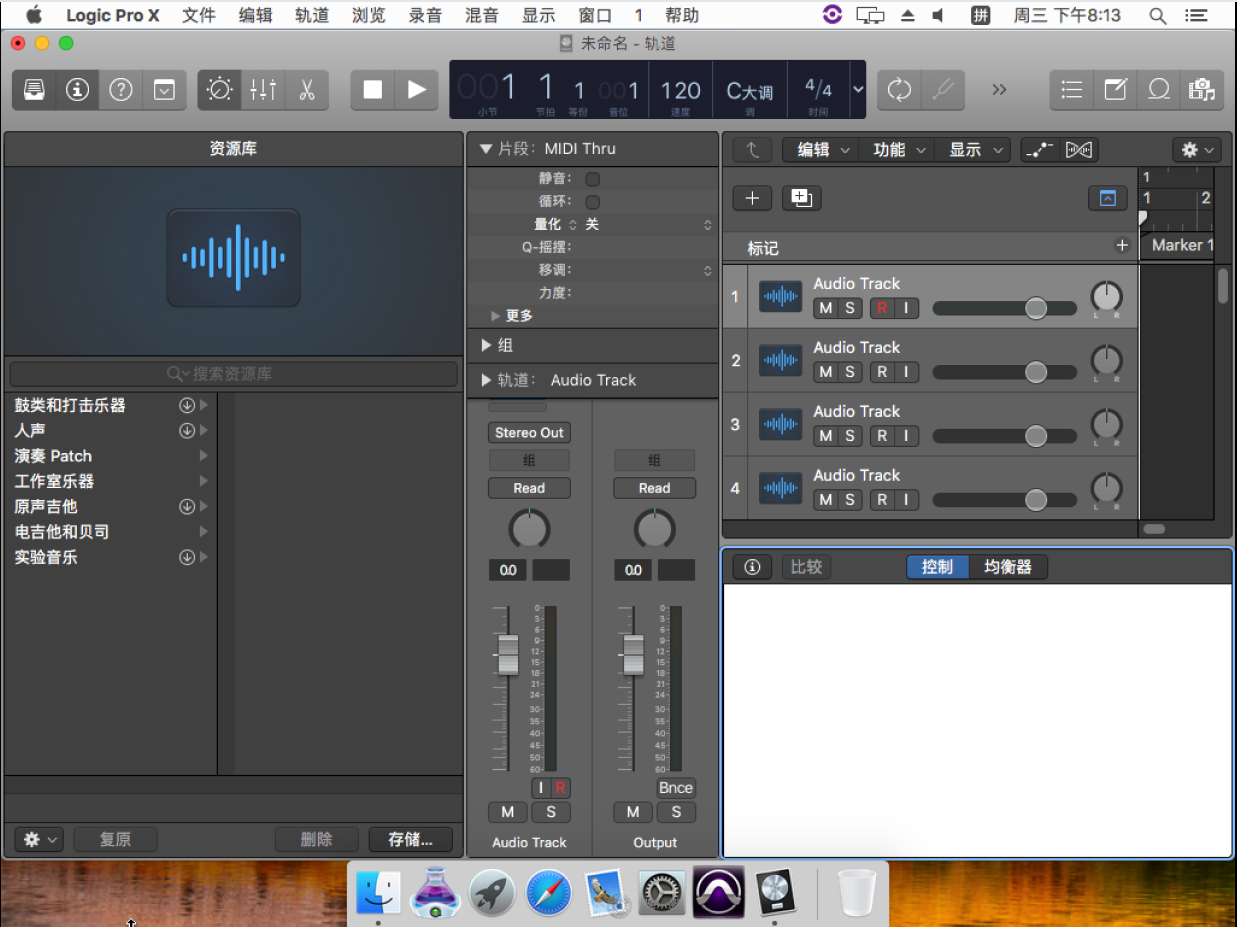
Task: Enable the 循环 checkbox in region inspector
Action: 592,202
